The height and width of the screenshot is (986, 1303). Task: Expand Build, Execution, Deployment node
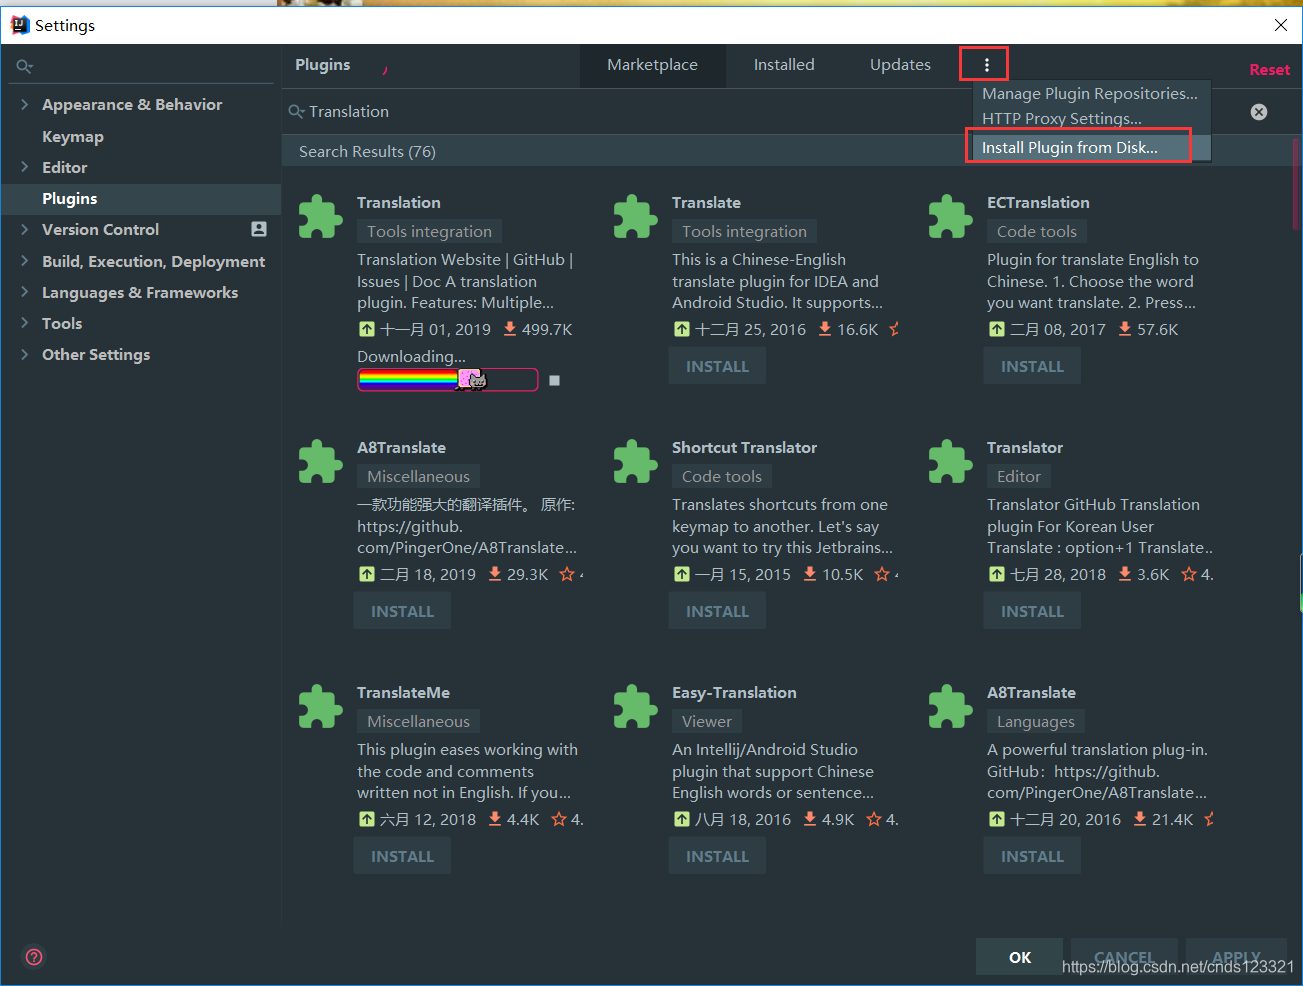24,261
